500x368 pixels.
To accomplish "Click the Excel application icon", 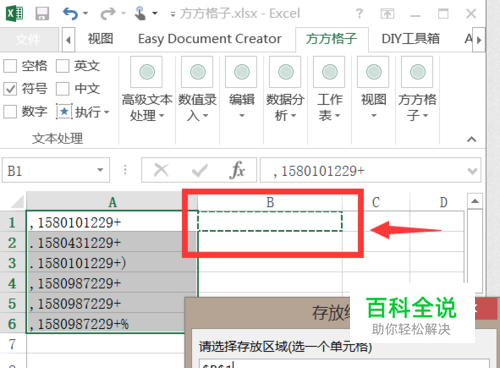I will pos(14,14).
